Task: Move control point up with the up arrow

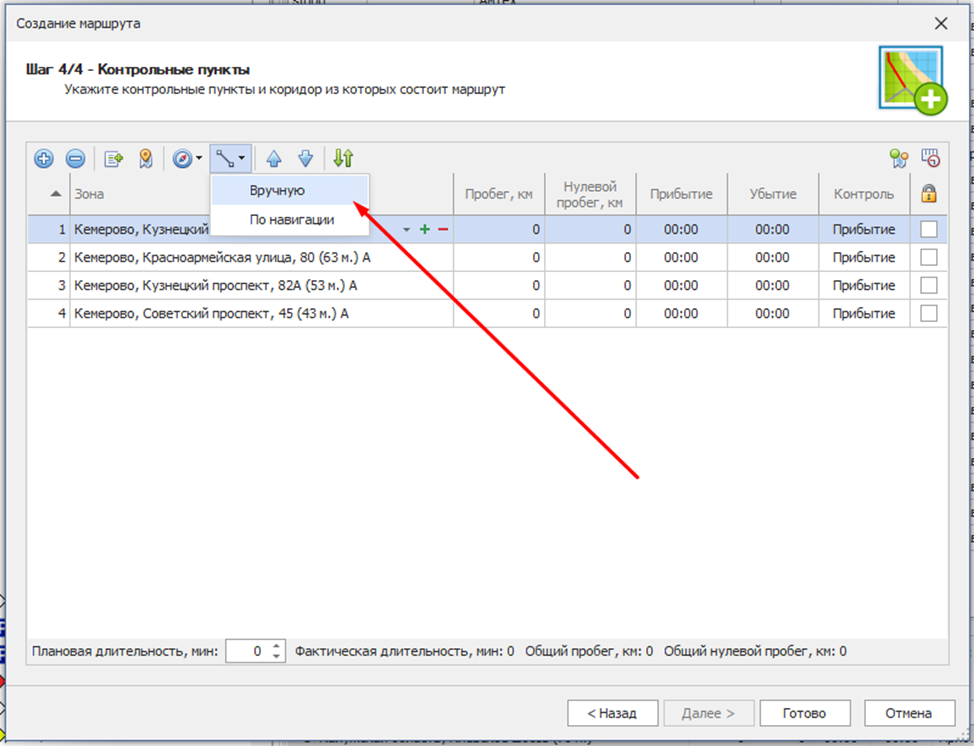Action: tap(274, 158)
